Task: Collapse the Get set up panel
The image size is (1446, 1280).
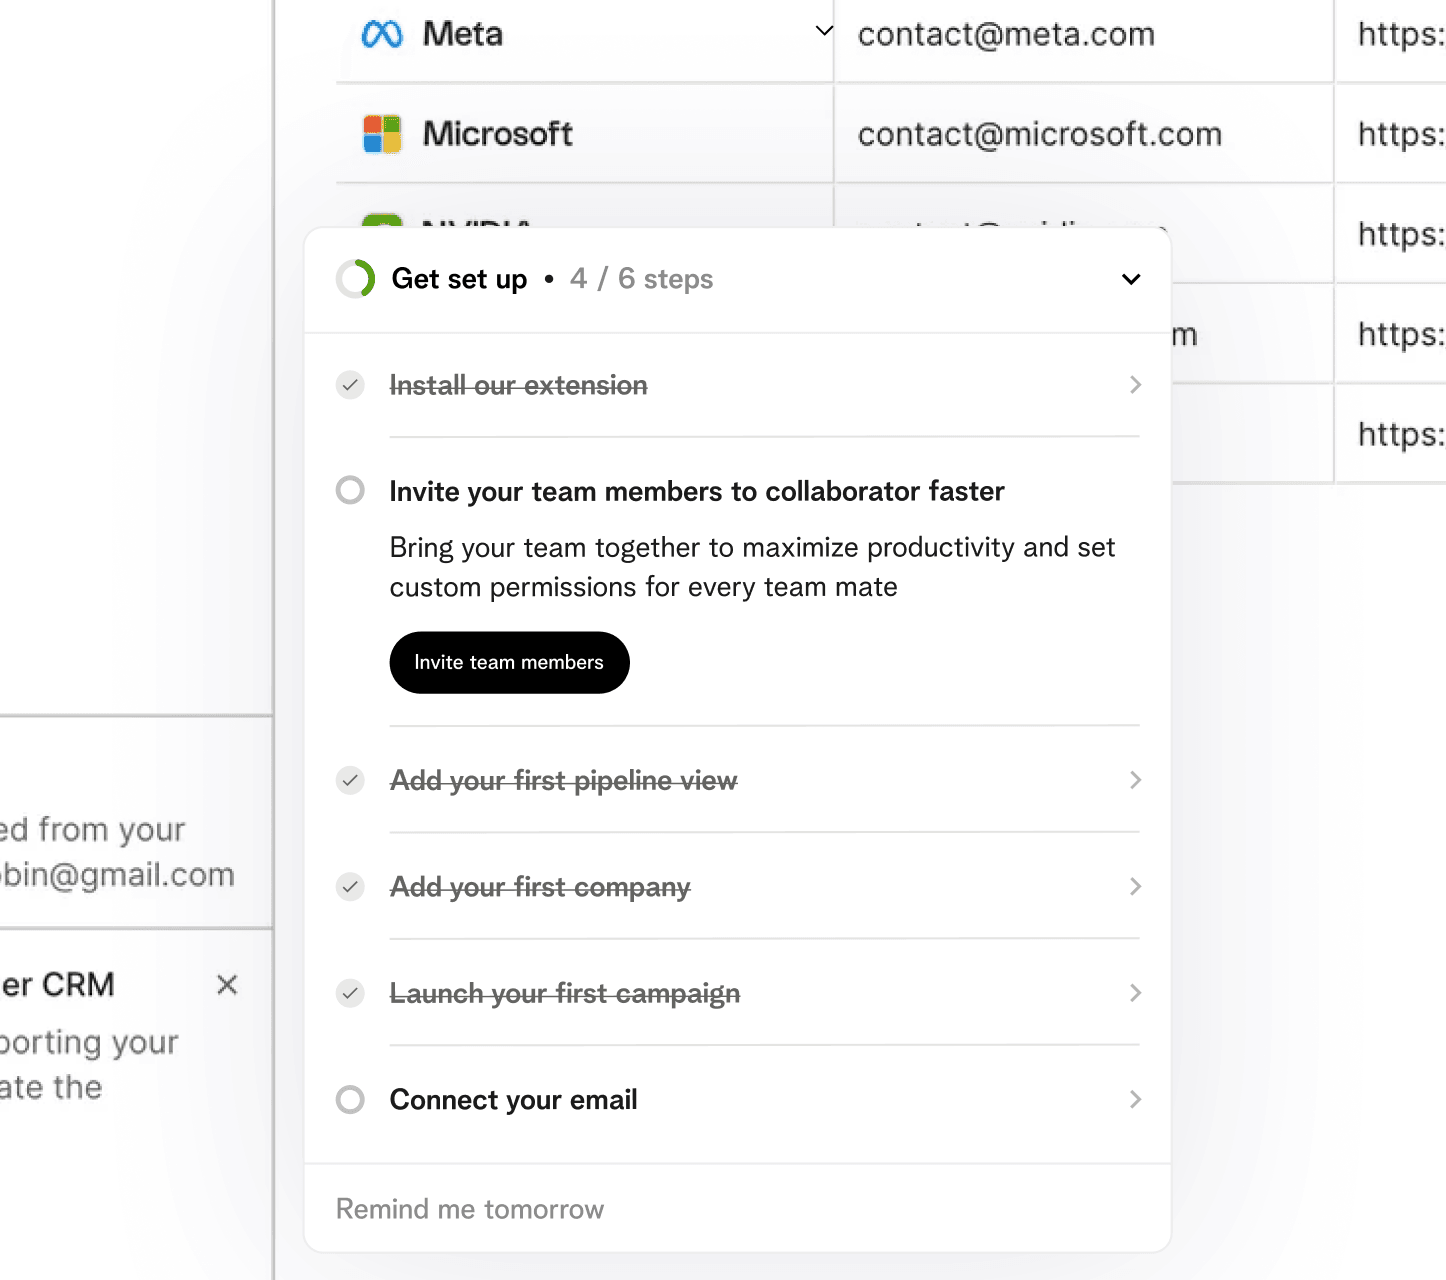Action: tap(1130, 279)
